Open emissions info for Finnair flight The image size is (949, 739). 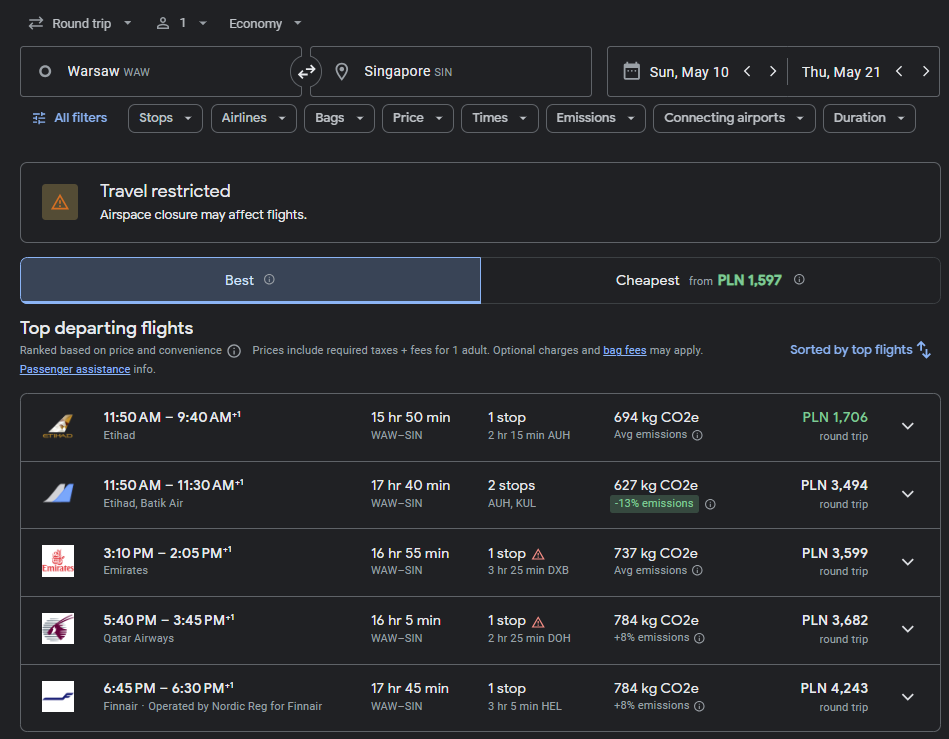699,706
